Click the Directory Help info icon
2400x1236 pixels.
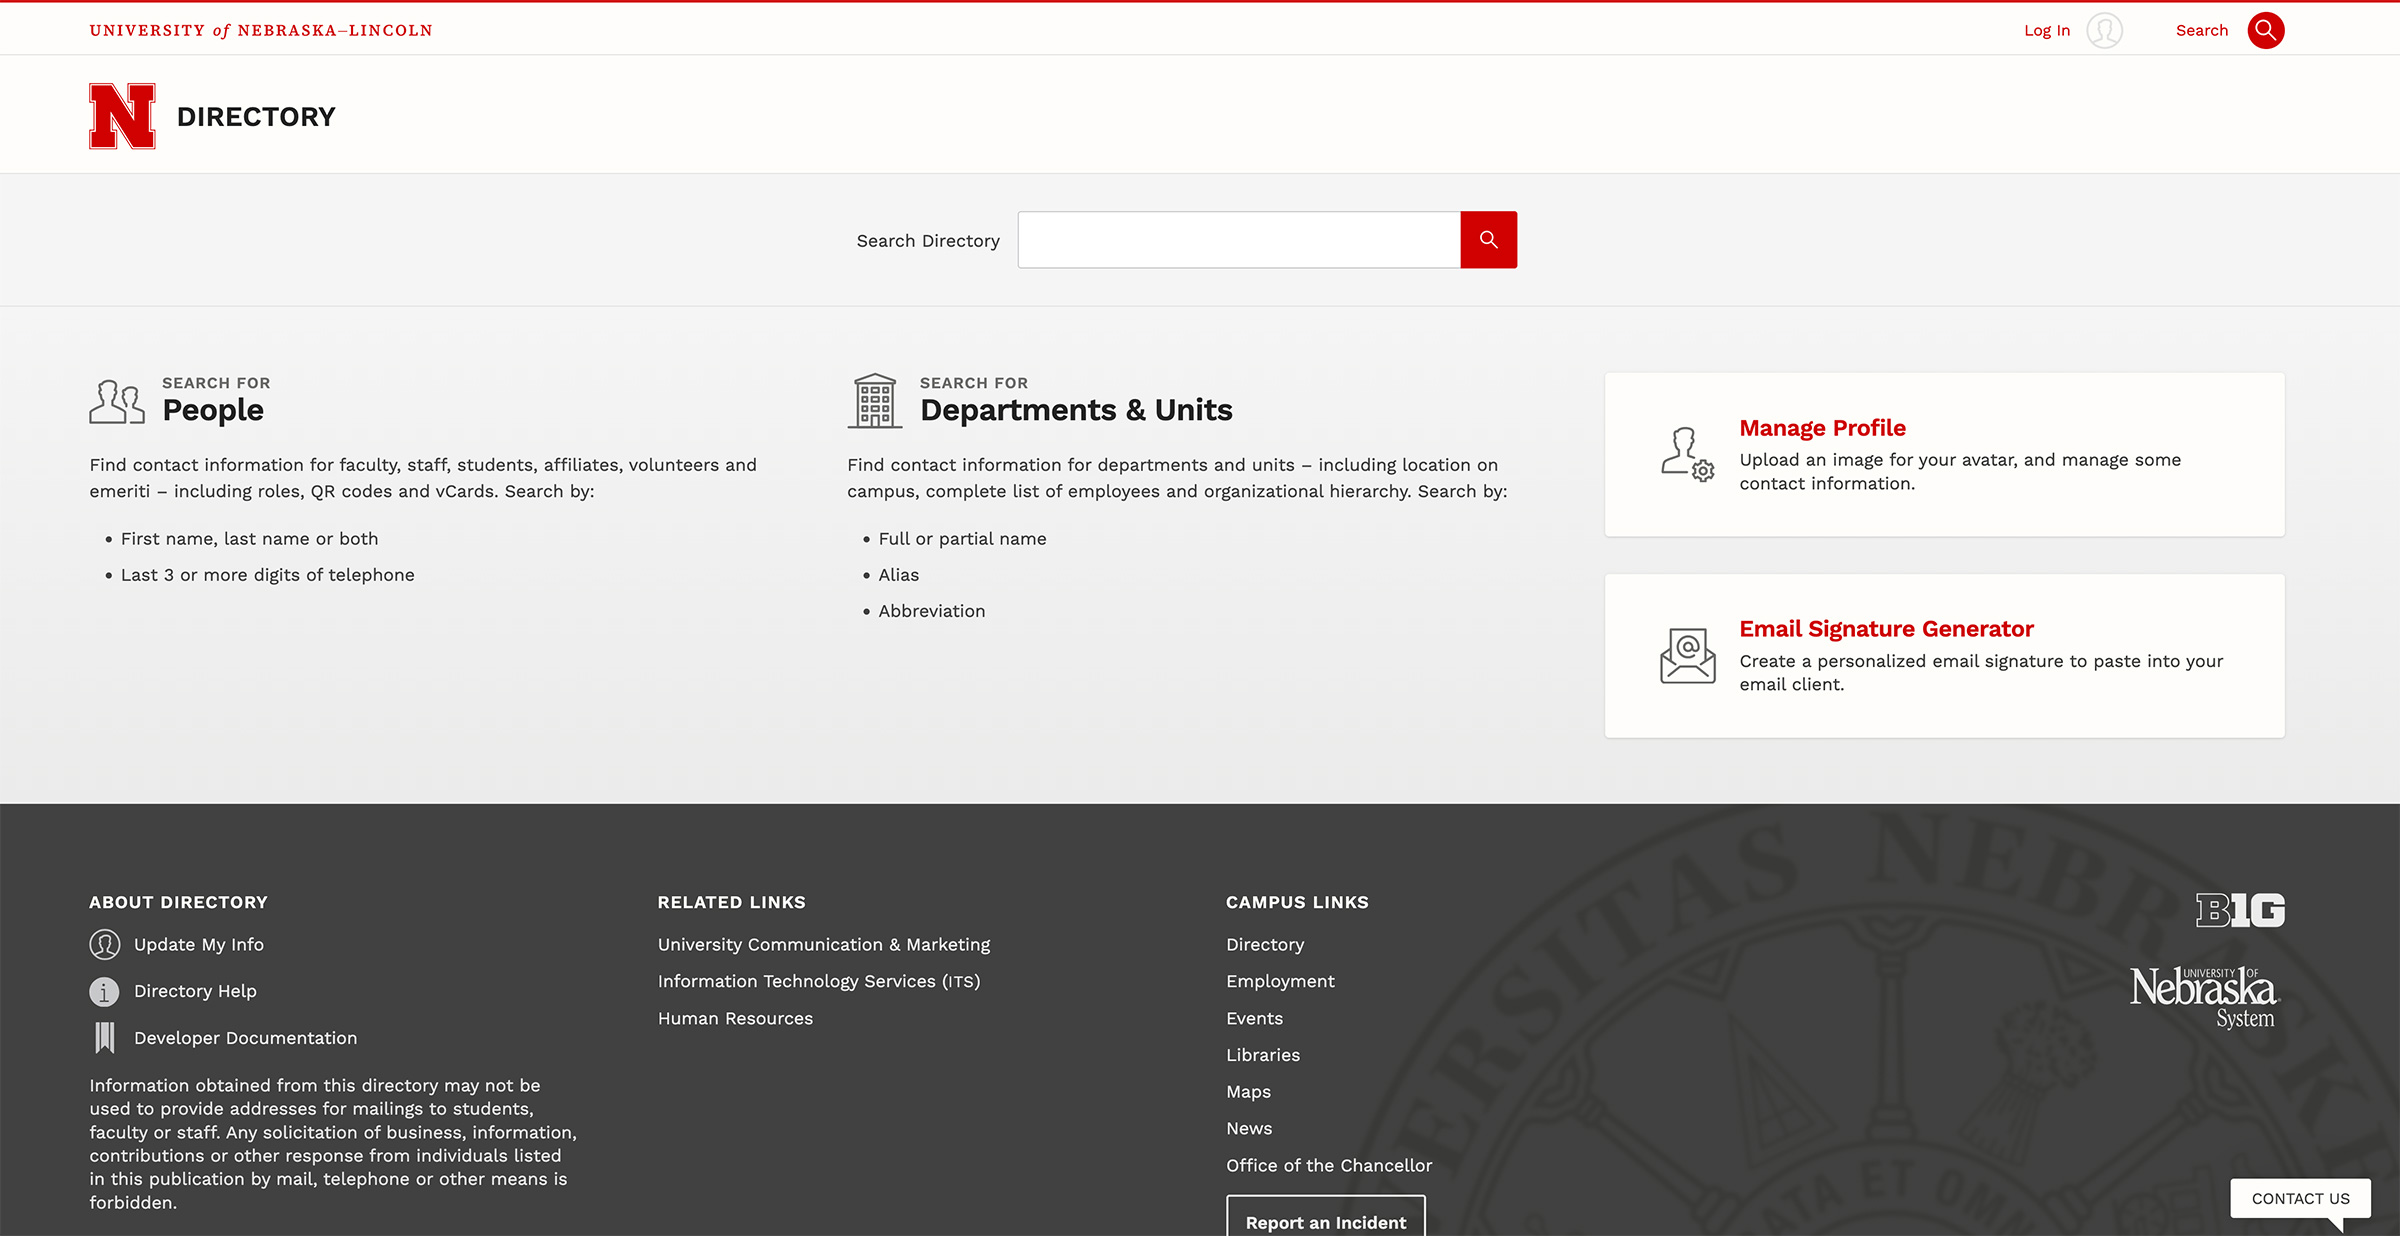[x=104, y=992]
